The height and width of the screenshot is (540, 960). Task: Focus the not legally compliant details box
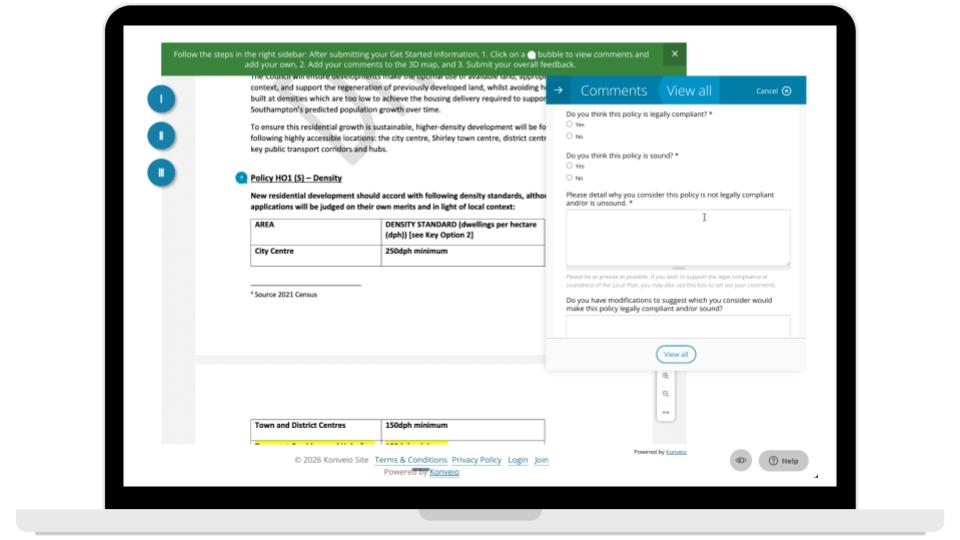pos(678,238)
